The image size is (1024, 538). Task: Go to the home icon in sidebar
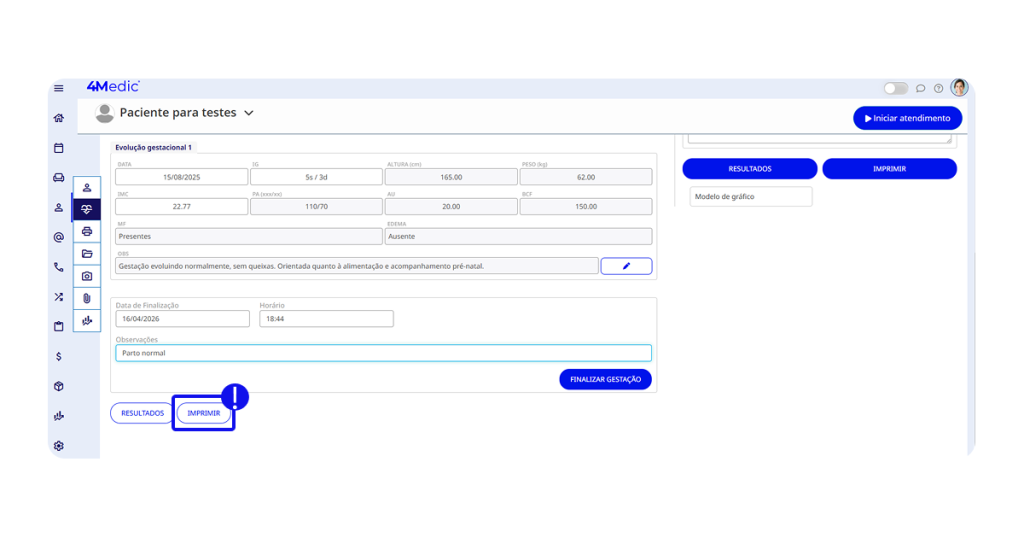tap(59, 118)
